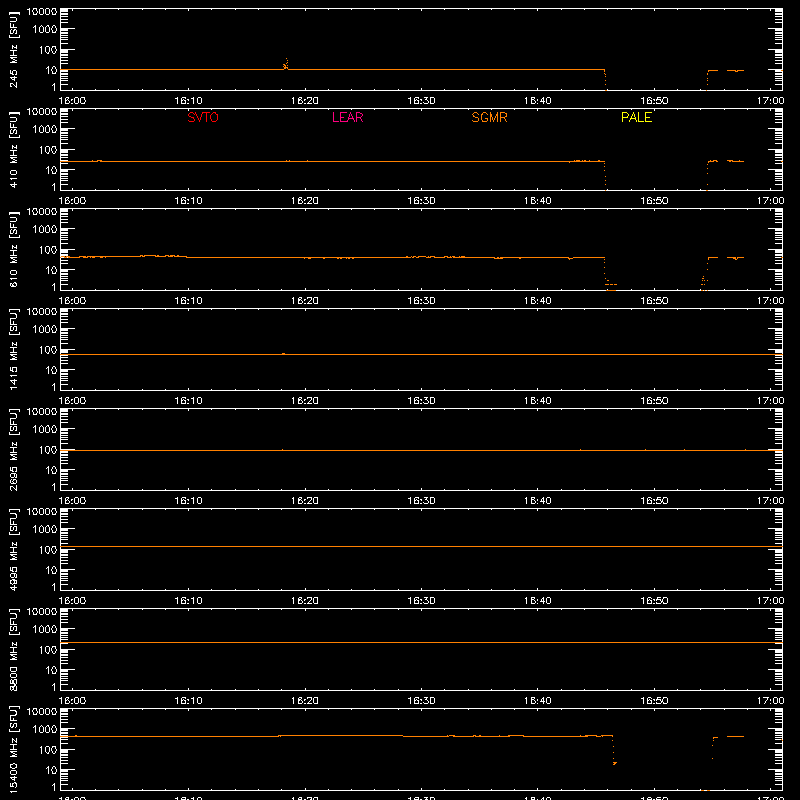
Task: Select the 1415 MHz [SFU] axis title
Action: click(14, 350)
